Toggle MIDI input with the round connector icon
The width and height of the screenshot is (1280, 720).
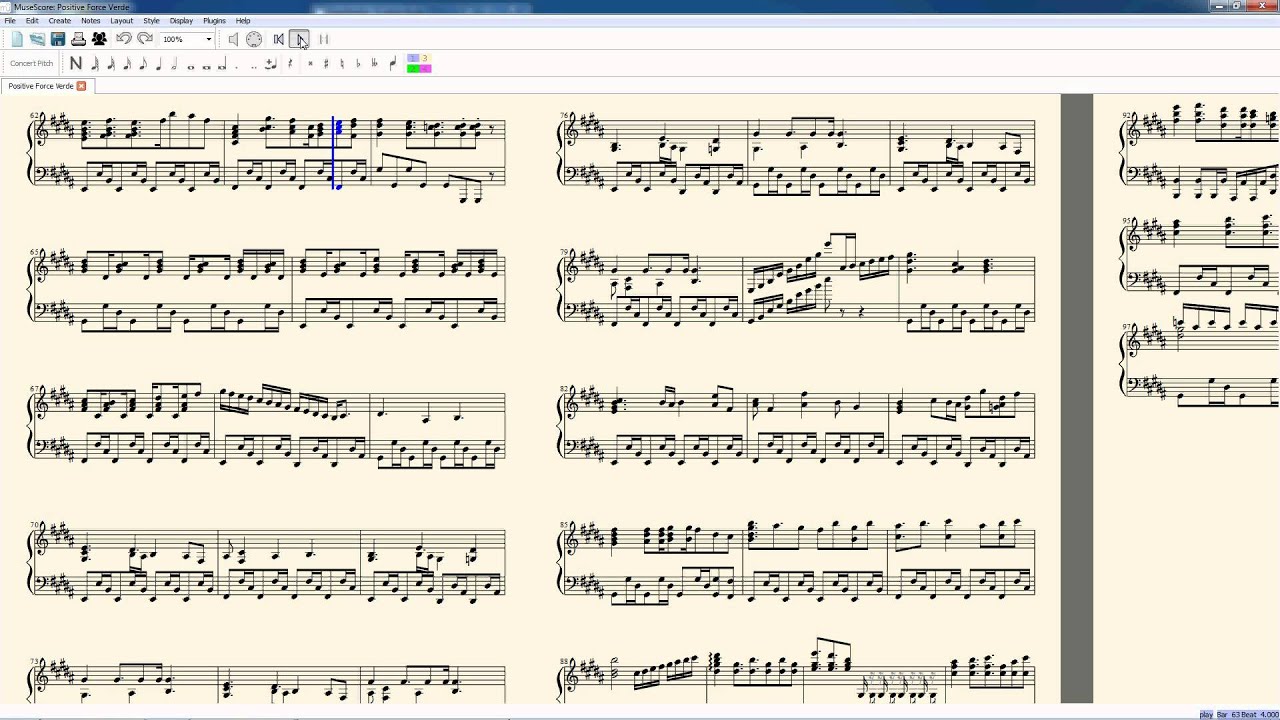pos(254,39)
